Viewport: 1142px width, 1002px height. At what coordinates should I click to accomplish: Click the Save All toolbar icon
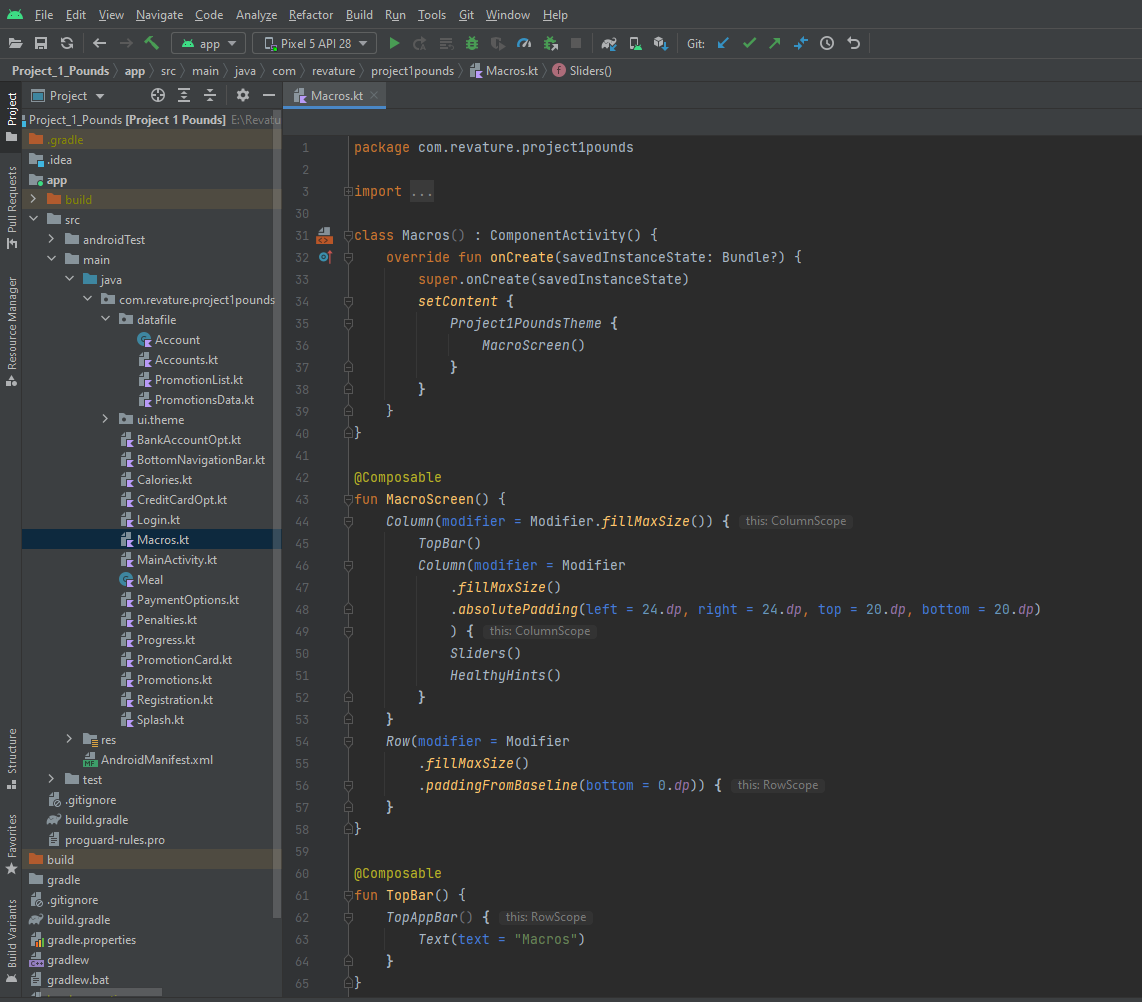click(x=41, y=44)
